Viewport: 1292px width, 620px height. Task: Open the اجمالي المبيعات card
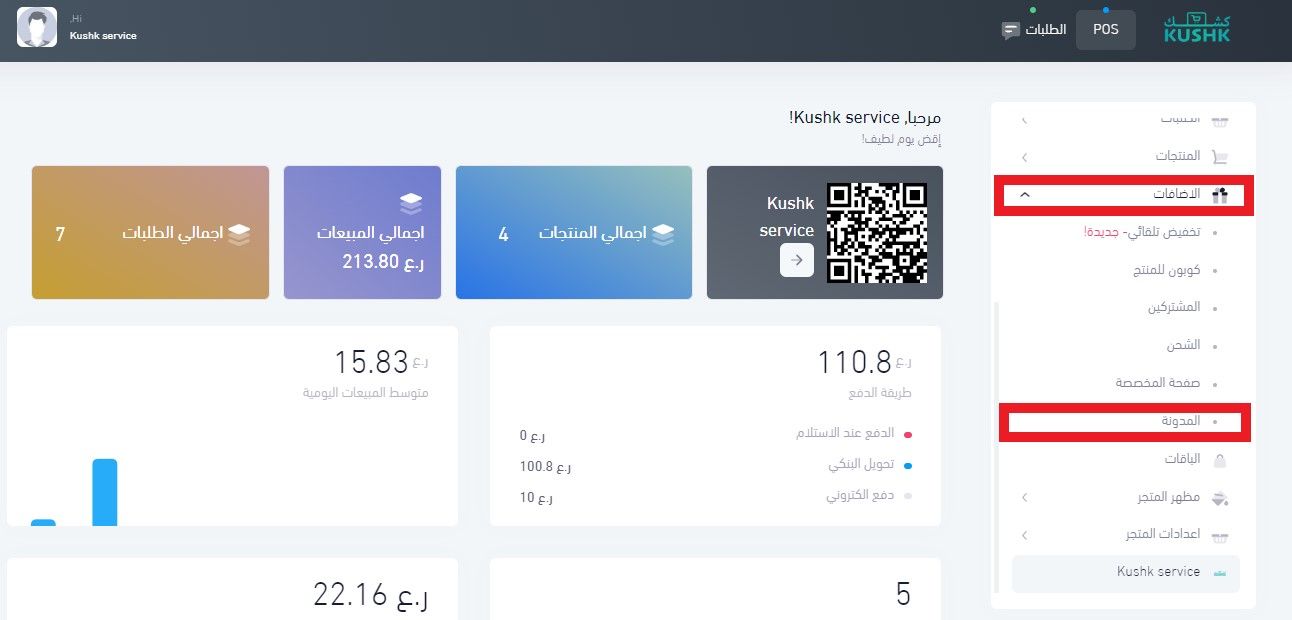[362, 233]
